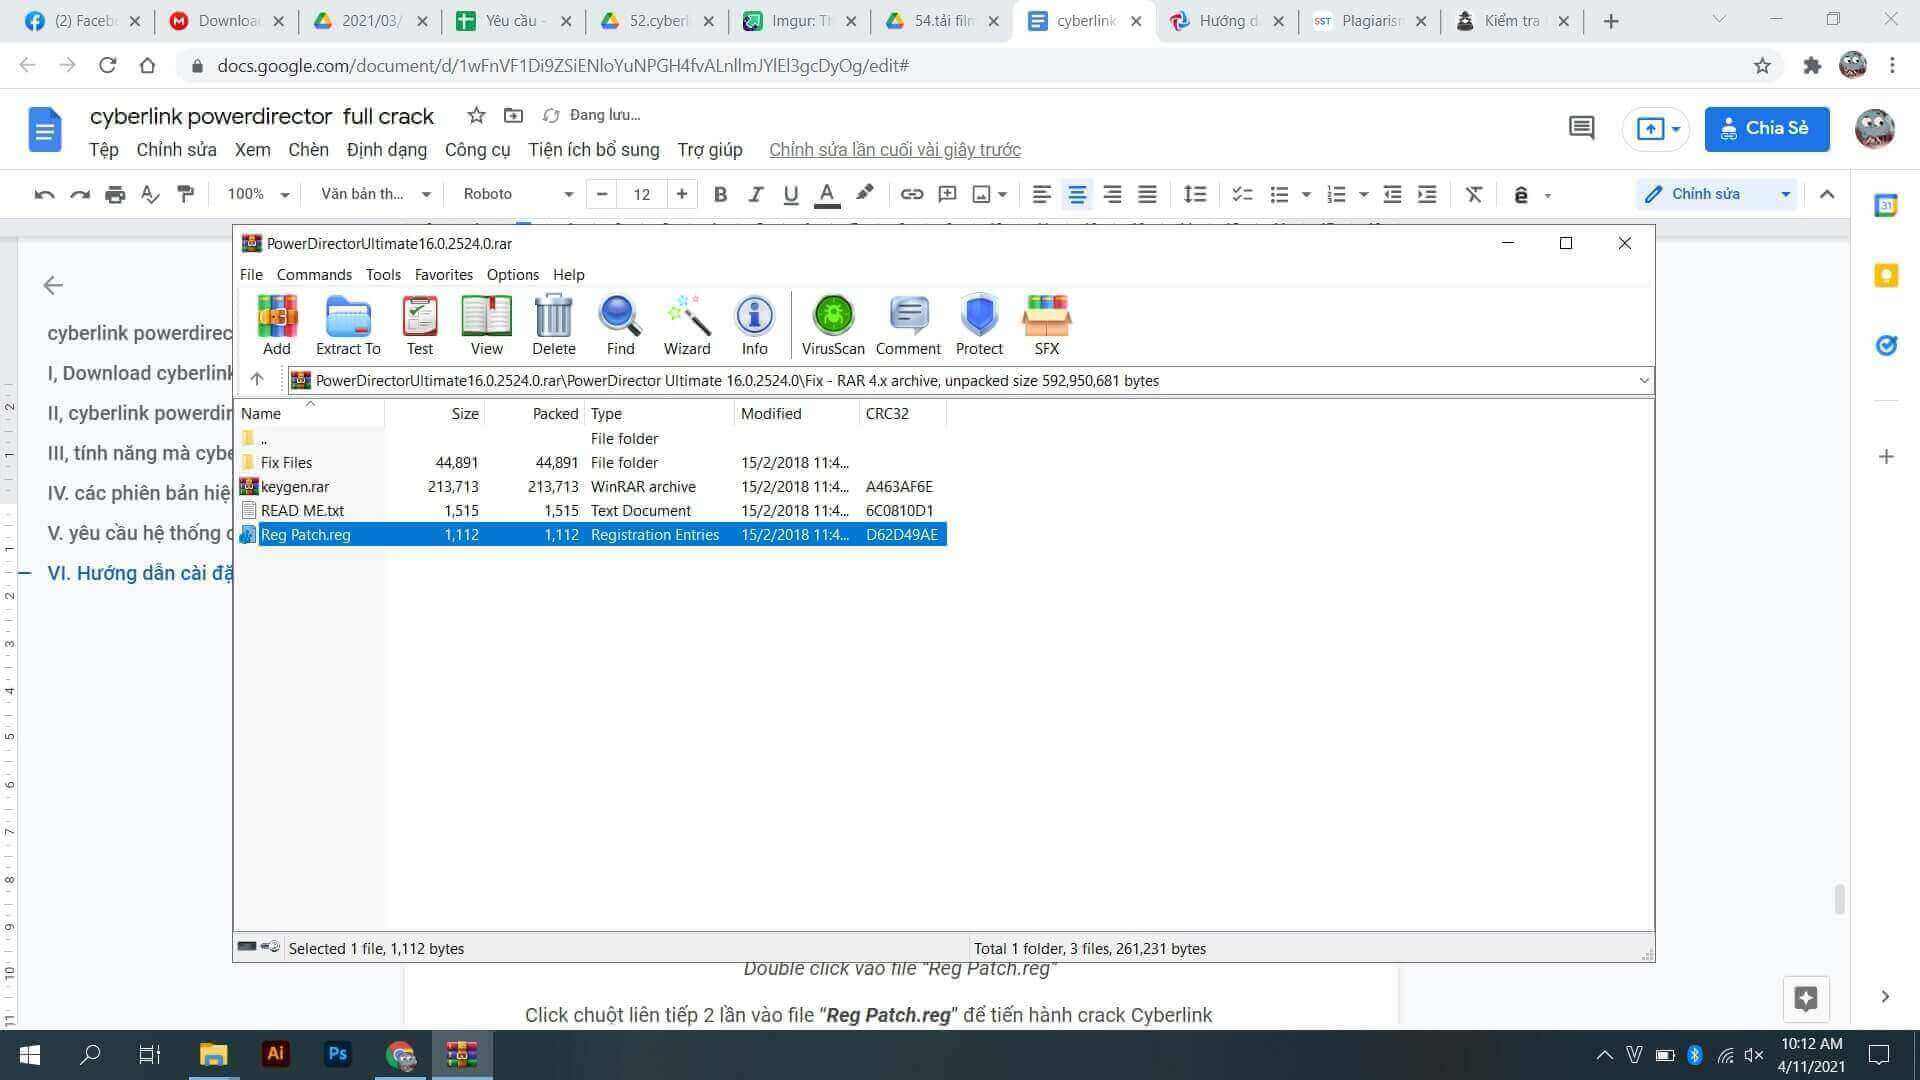Screen dimensions: 1920x1080
Task: Toggle underline formatting
Action: click(x=791, y=194)
